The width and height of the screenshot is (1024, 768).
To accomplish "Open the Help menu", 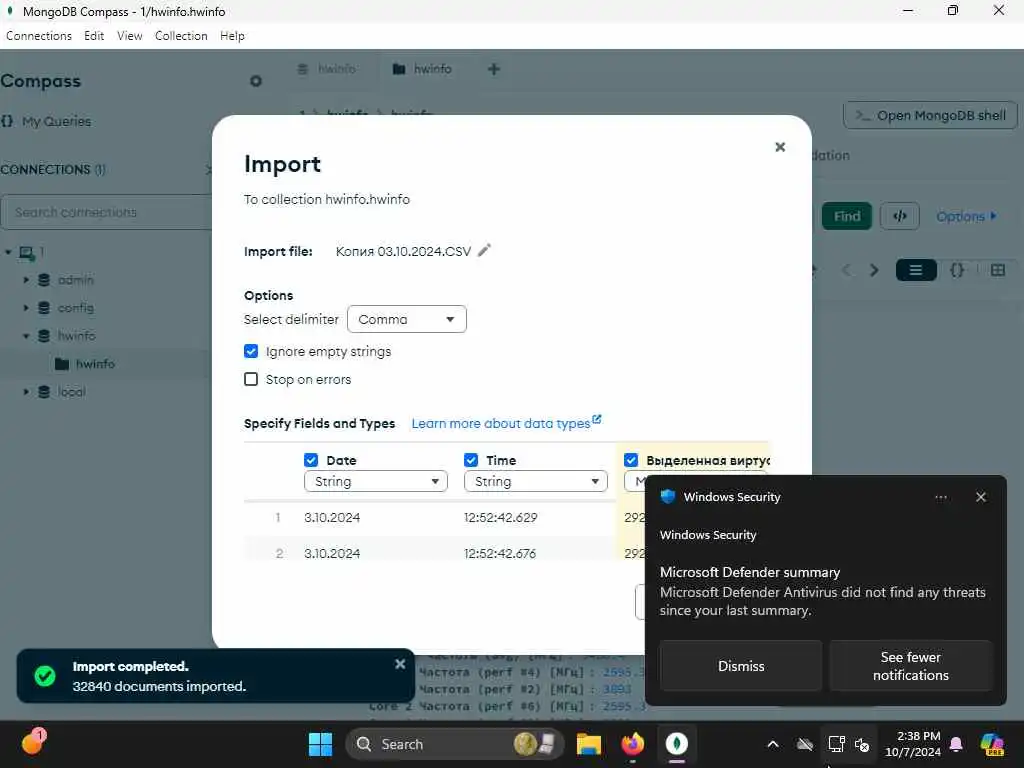I will click(232, 36).
